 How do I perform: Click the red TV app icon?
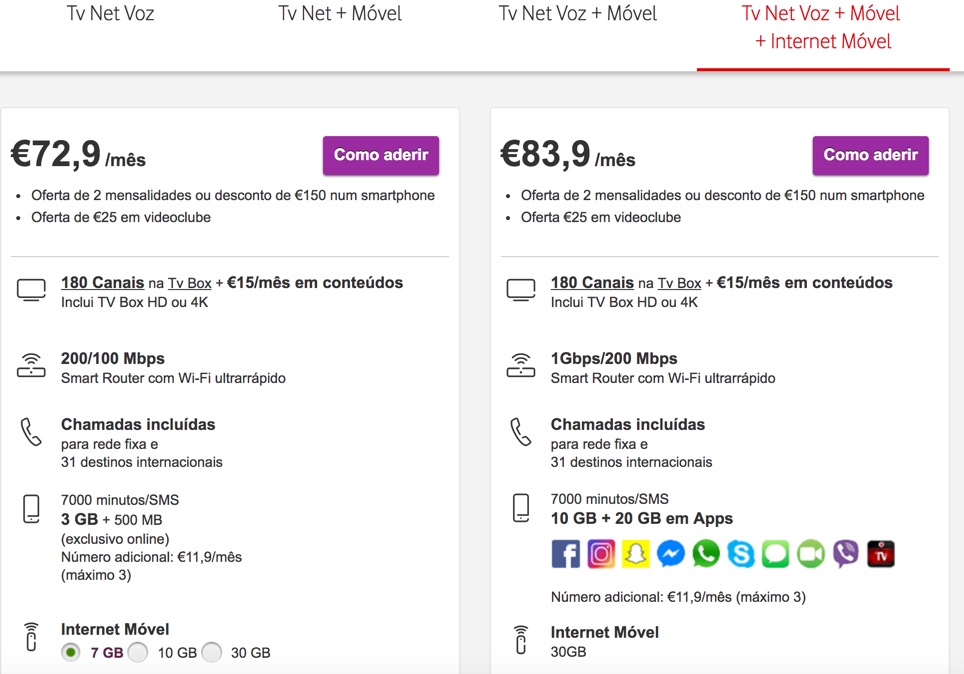(x=881, y=554)
